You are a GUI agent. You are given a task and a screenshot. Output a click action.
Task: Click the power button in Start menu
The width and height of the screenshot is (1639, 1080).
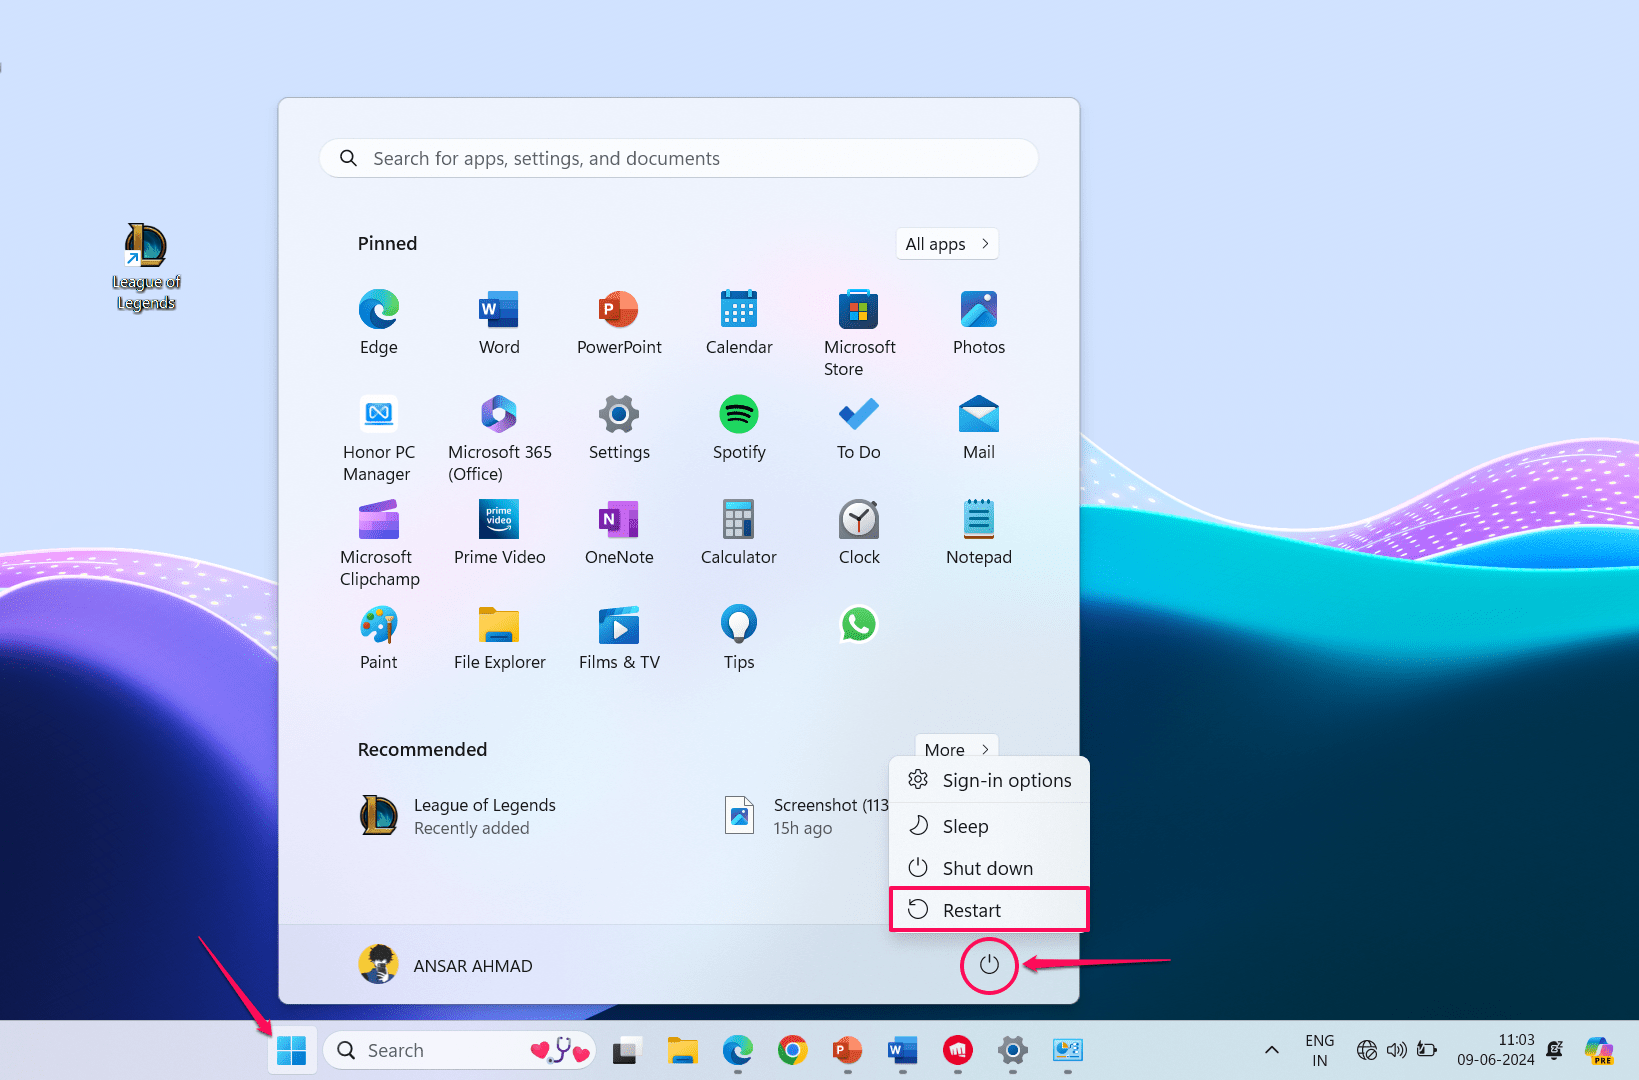(989, 965)
